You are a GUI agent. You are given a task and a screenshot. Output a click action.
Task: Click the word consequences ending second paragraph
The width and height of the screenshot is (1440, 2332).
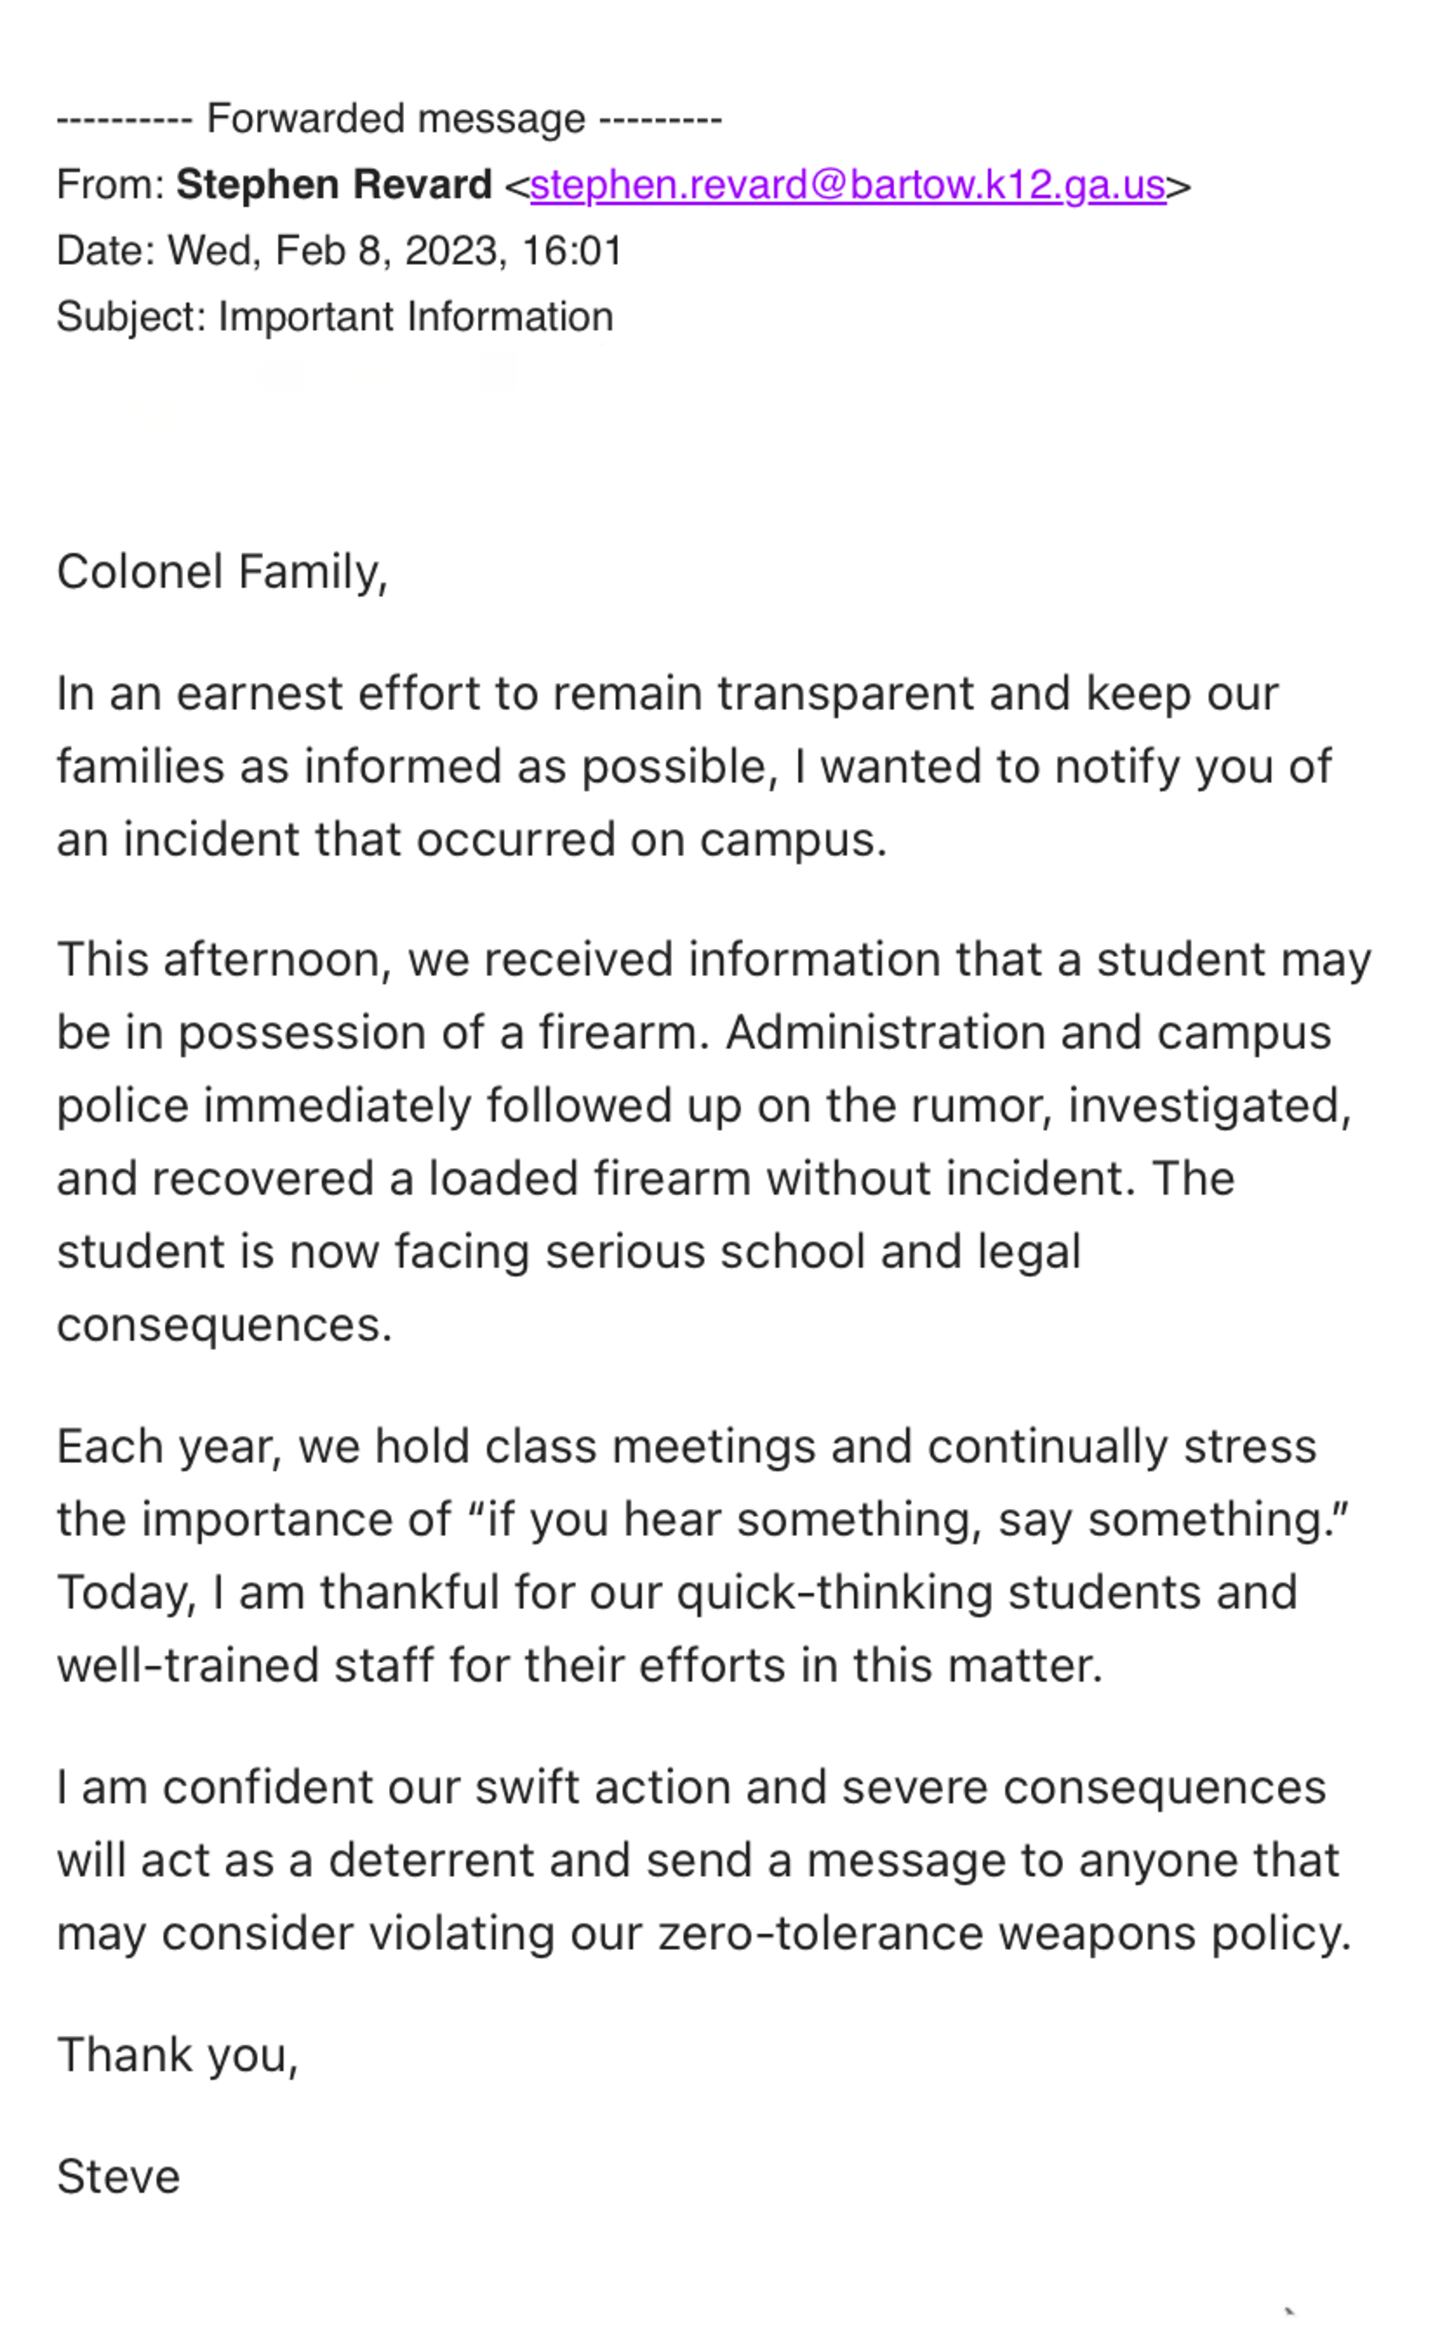[223, 1325]
